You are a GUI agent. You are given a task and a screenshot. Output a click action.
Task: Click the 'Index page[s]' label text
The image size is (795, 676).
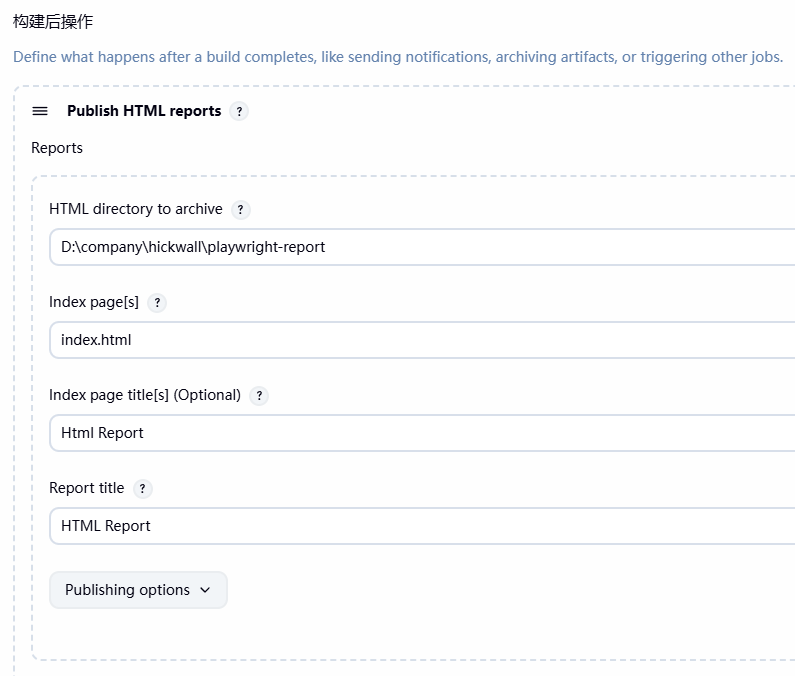94,302
